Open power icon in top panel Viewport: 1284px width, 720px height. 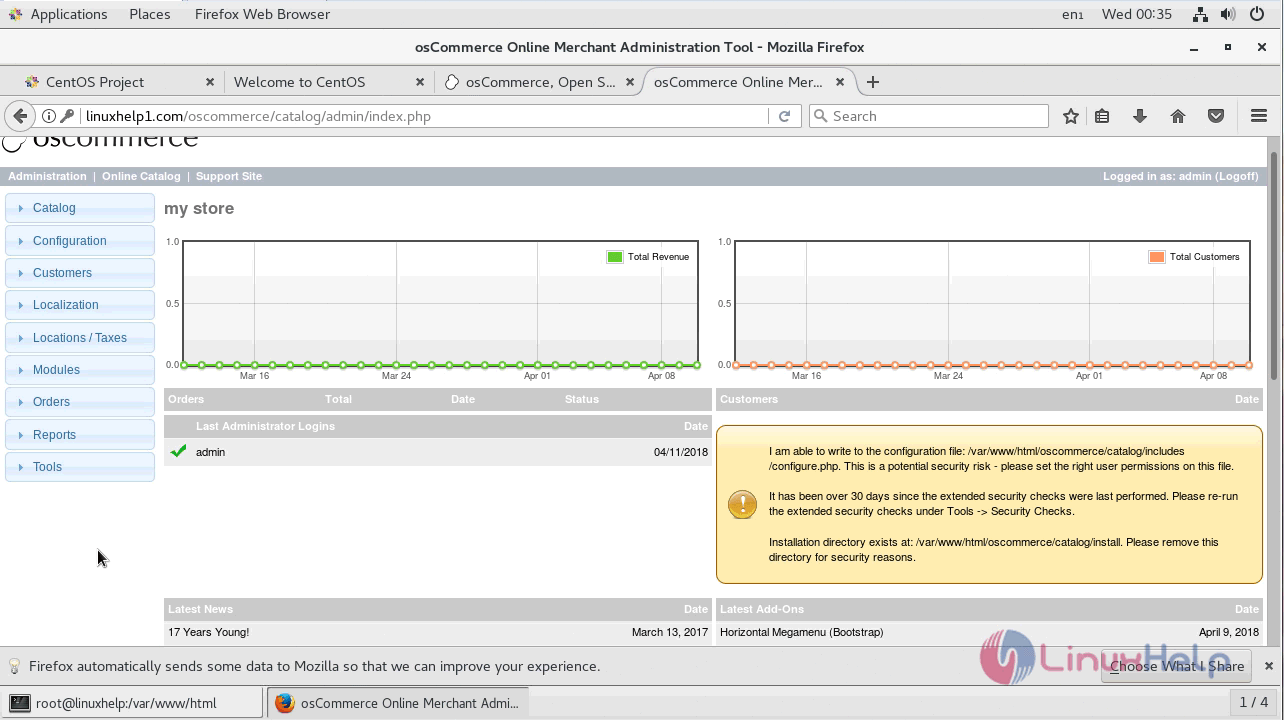[x=1257, y=14]
